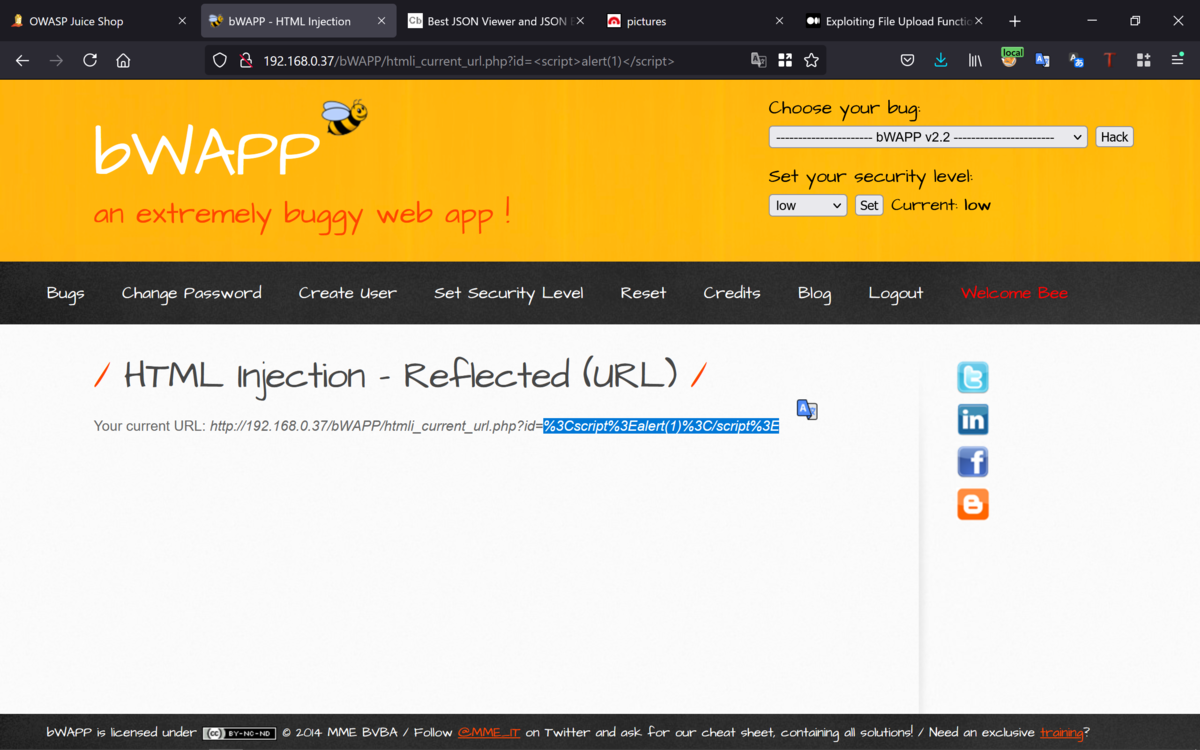Open Set Security Level in navigation
This screenshot has height=750, width=1200.
click(509, 293)
